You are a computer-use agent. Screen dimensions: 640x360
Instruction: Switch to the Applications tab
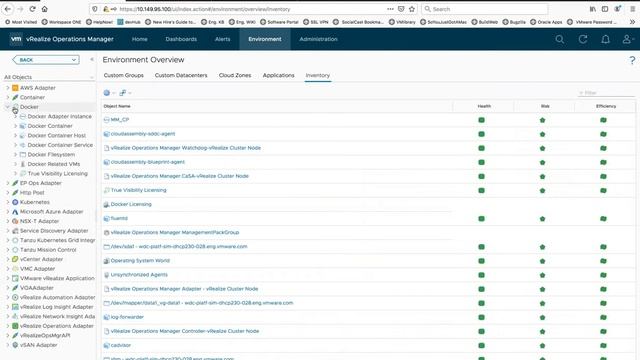(278, 76)
